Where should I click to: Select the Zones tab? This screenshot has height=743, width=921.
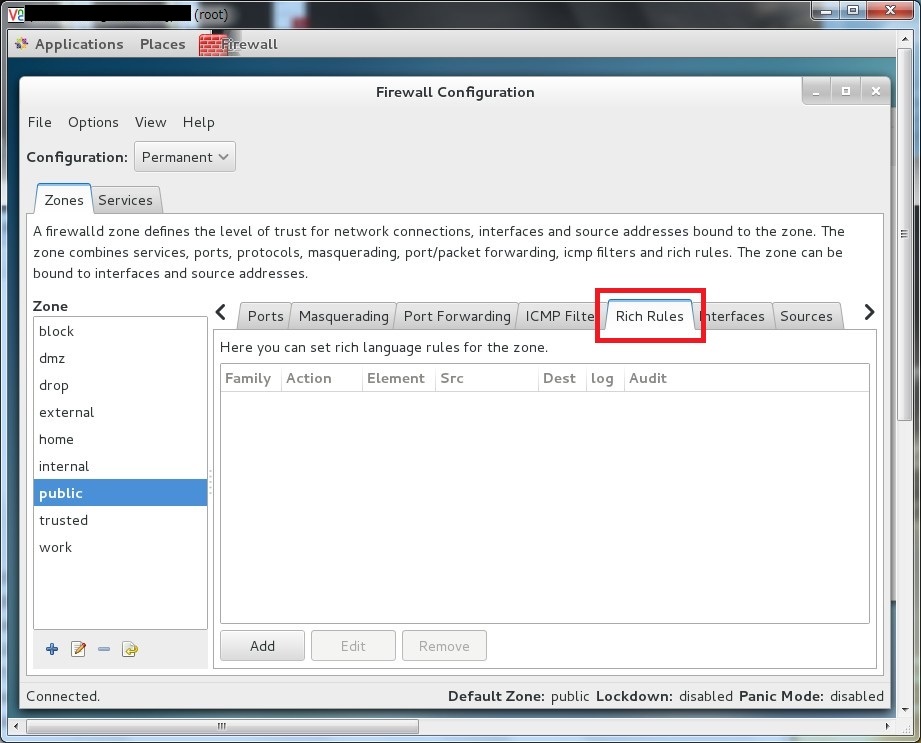pyautogui.click(x=64, y=200)
